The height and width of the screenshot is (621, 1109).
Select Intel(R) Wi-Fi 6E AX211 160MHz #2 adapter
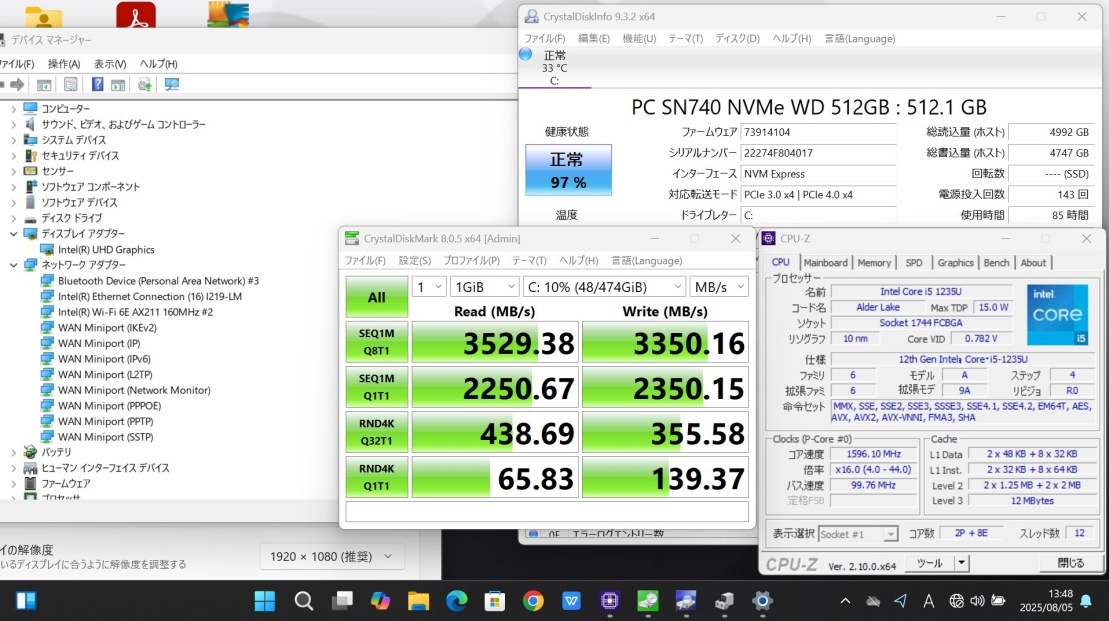(135, 312)
